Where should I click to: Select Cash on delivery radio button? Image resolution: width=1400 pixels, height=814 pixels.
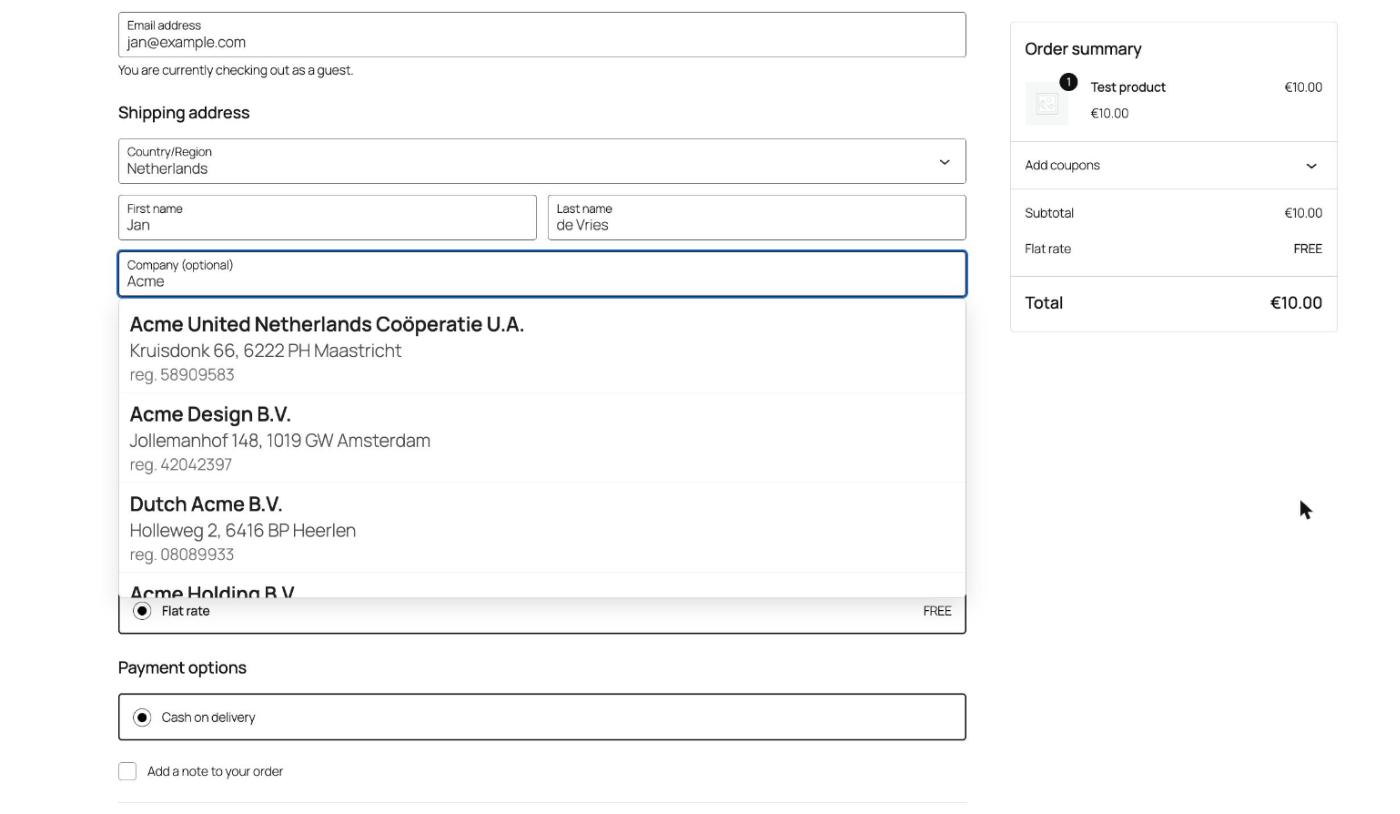tap(142, 717)
